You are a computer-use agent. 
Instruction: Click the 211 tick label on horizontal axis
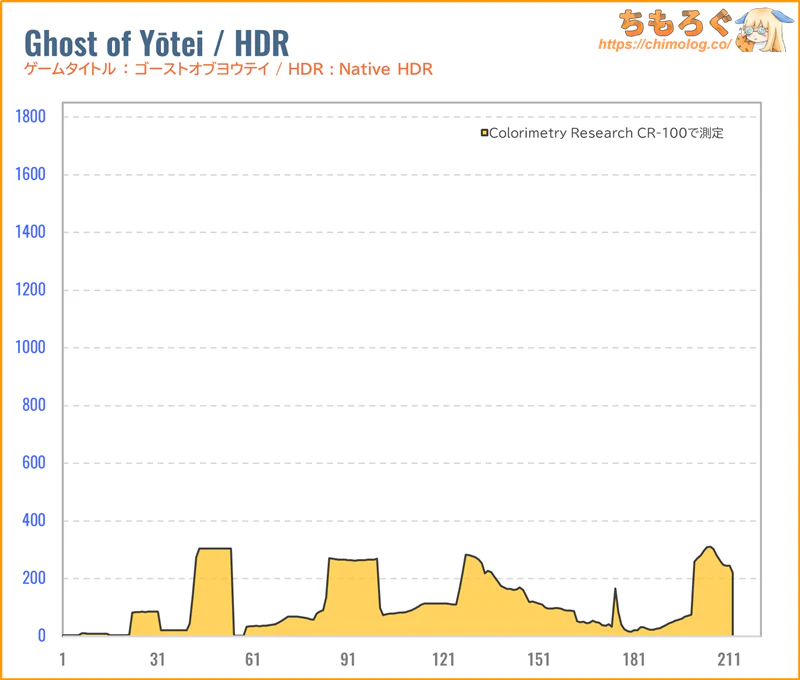728,659
